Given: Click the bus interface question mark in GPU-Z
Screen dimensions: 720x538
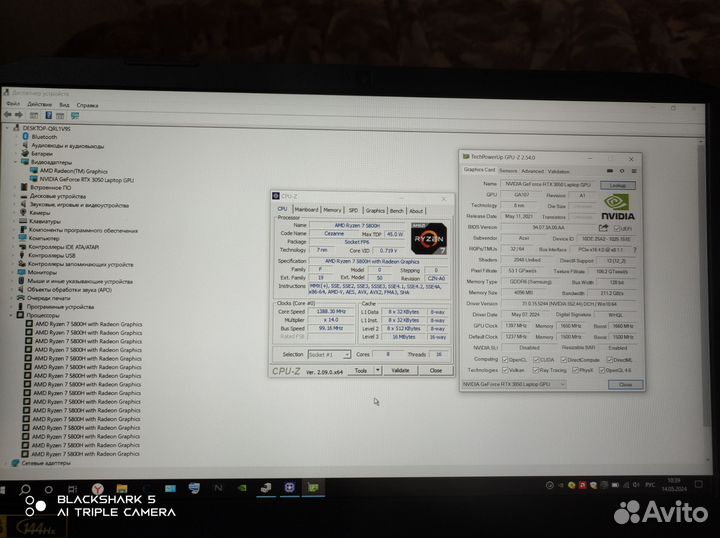Looking at the screenshot, I should tap(635, 250).
